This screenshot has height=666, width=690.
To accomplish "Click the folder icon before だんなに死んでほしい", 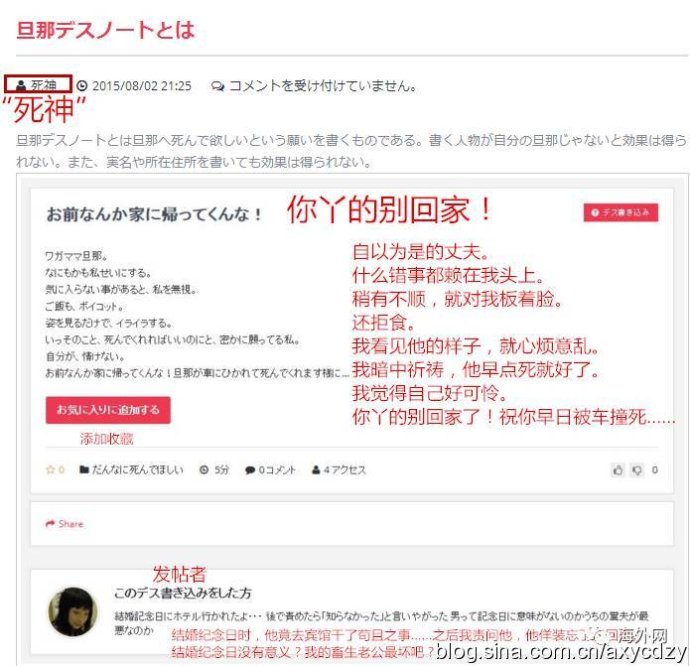I will click(x=84, y=470).
